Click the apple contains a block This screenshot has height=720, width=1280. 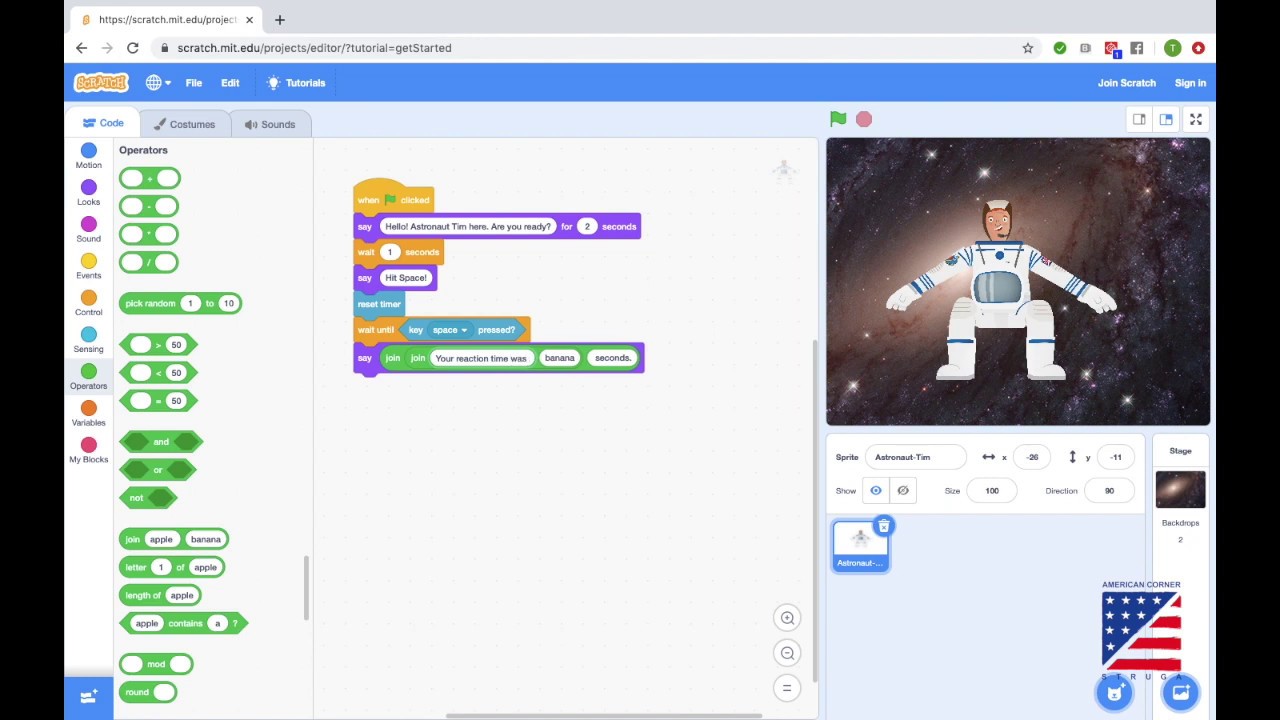pyautogui.click(x=185, y=624)
